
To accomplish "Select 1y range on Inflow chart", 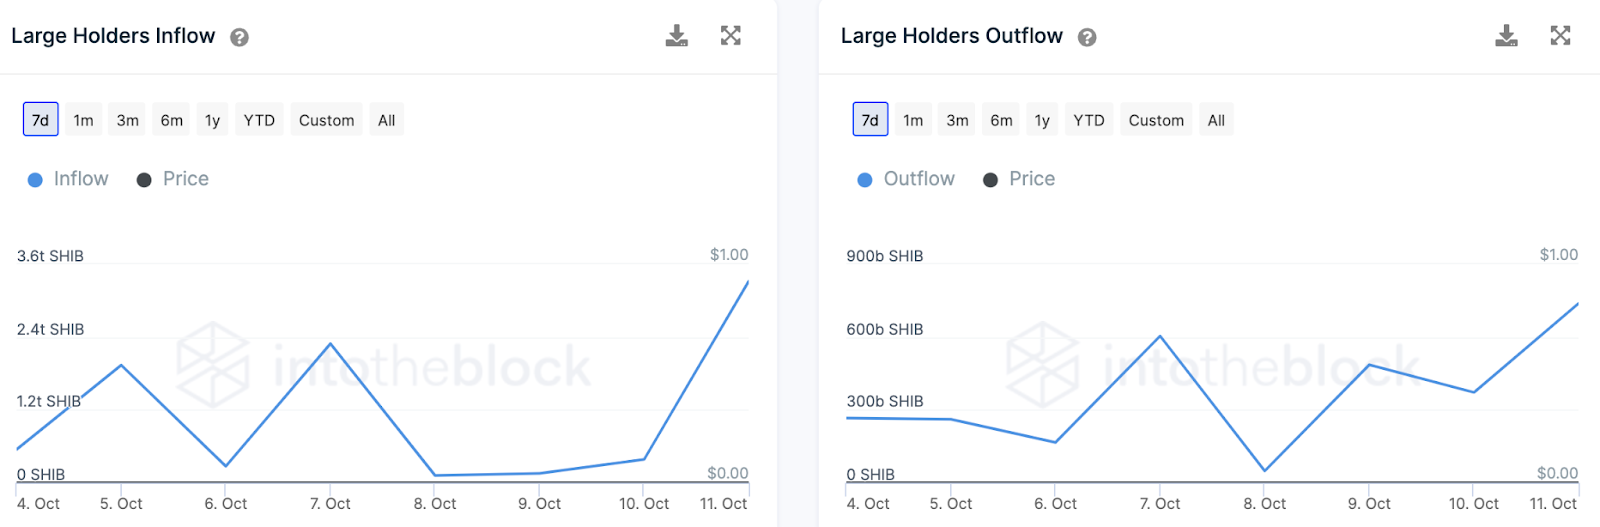I will pos(212,120).
